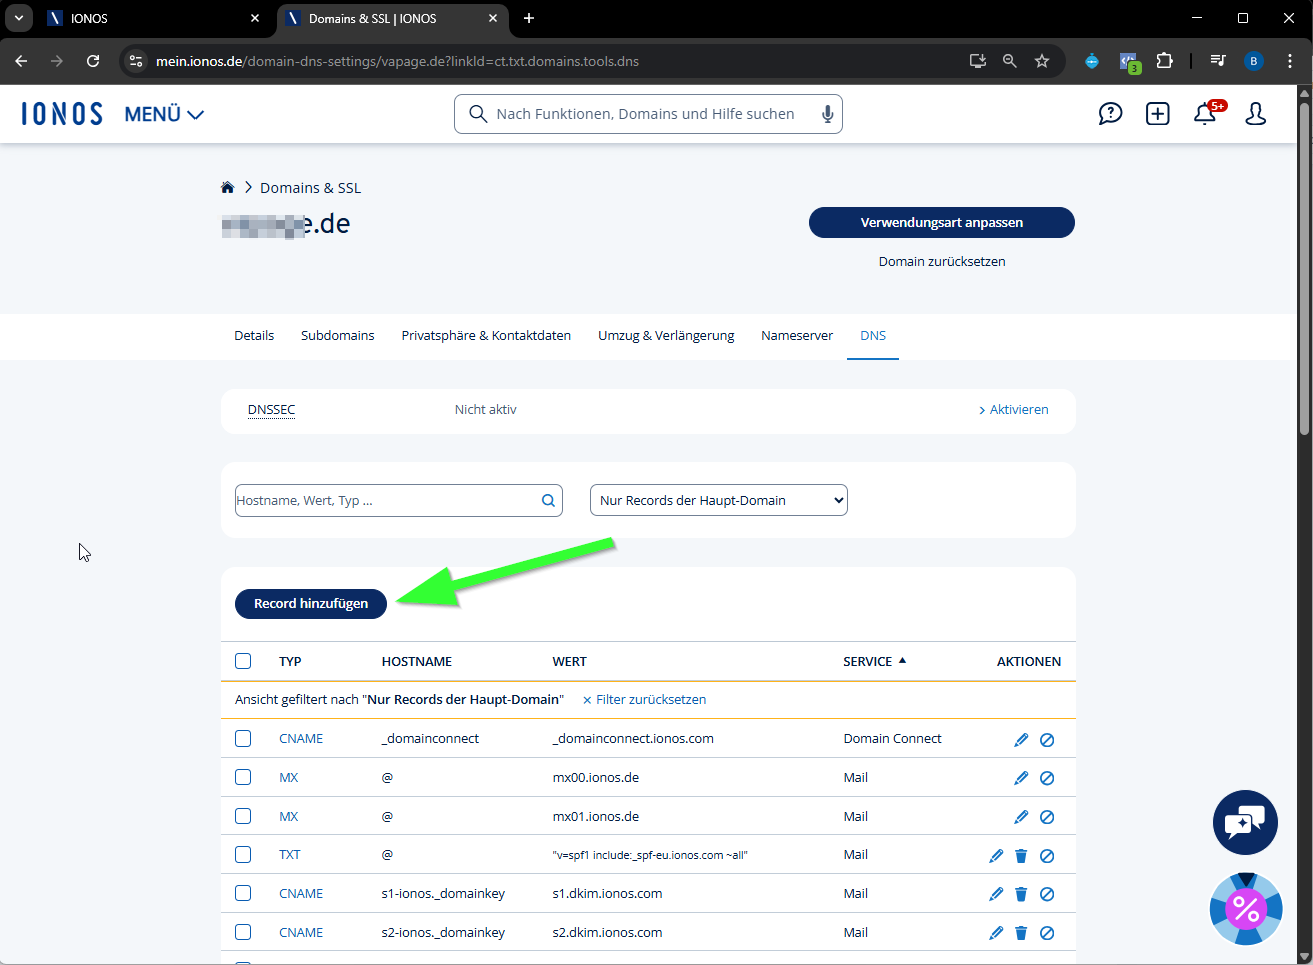
Task: Disable the s1-ionos._domainkey record
Action: [x=1047, y=894]
